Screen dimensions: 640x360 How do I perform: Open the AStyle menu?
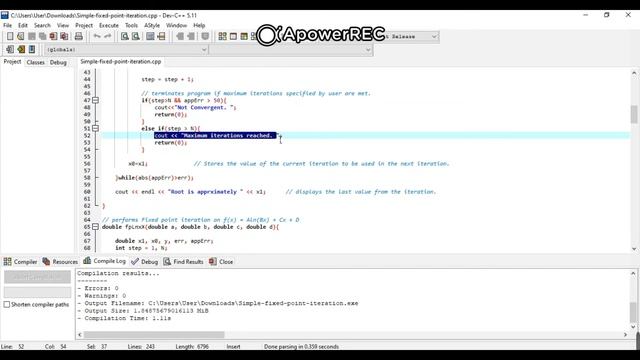point(152,25)
